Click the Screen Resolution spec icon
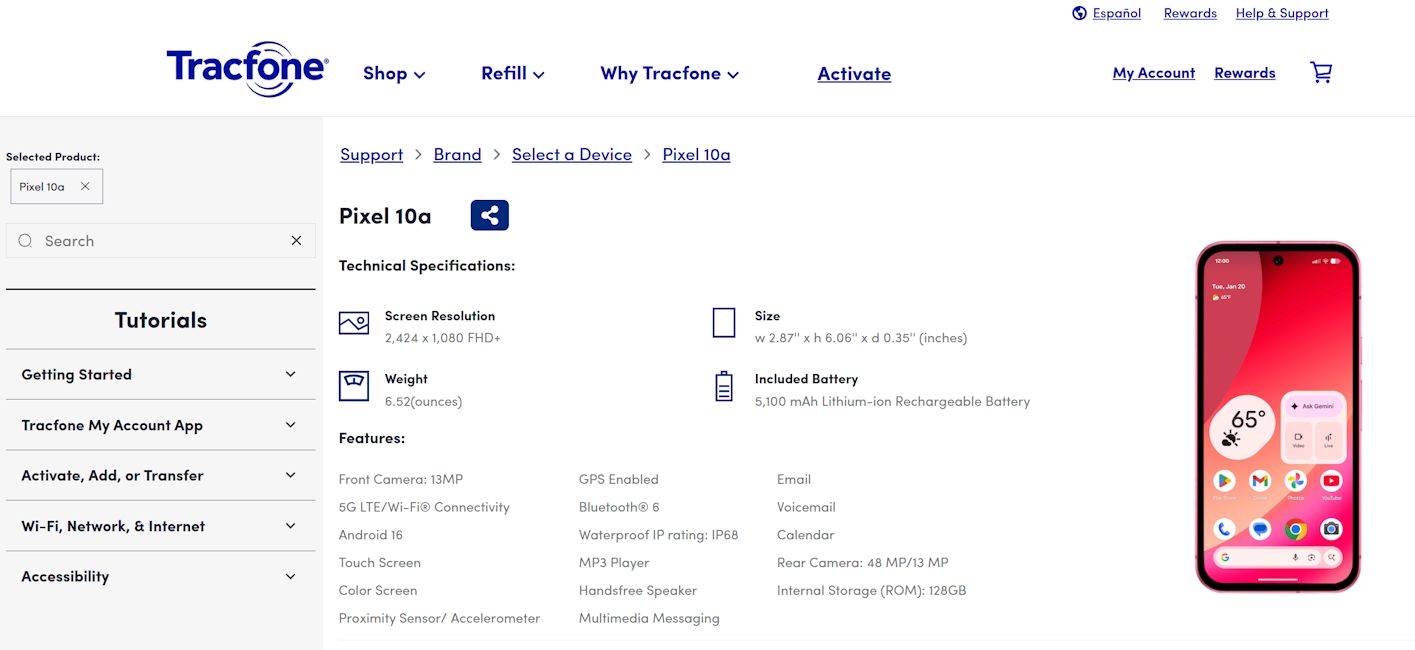The image size is (1415, 650). [353, 322]
